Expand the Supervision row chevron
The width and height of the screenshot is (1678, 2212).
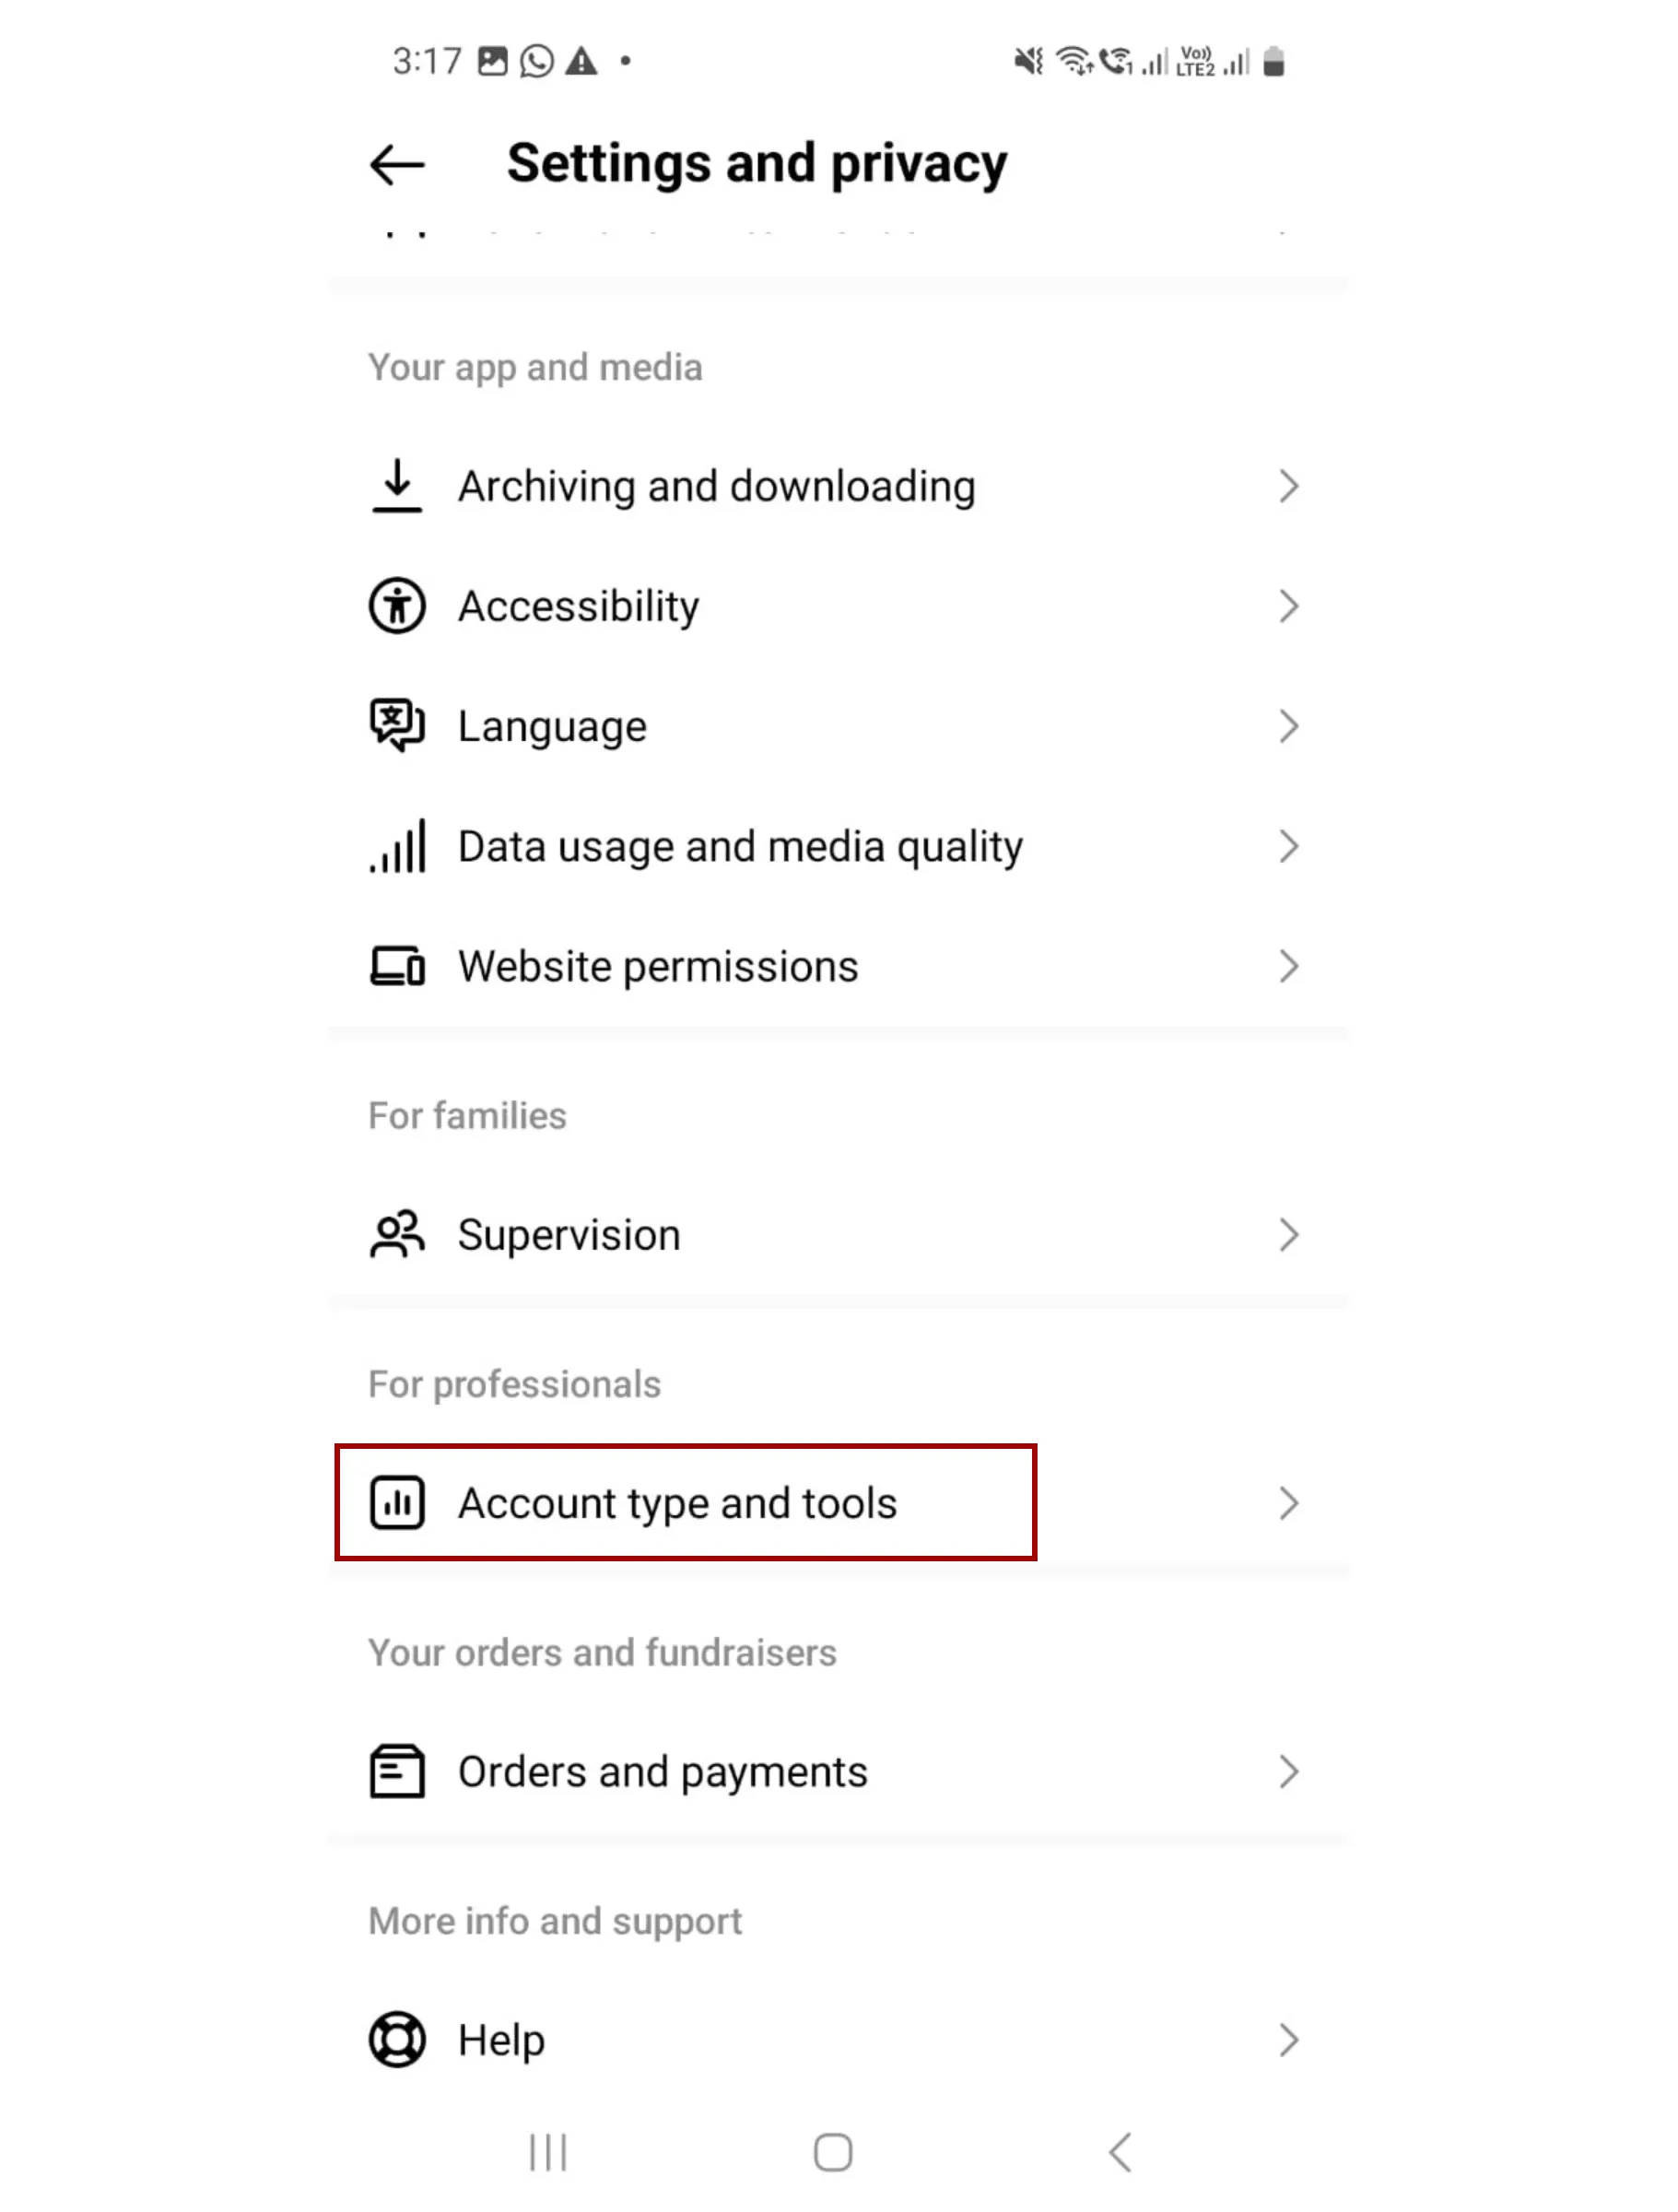[1289, 1236]
